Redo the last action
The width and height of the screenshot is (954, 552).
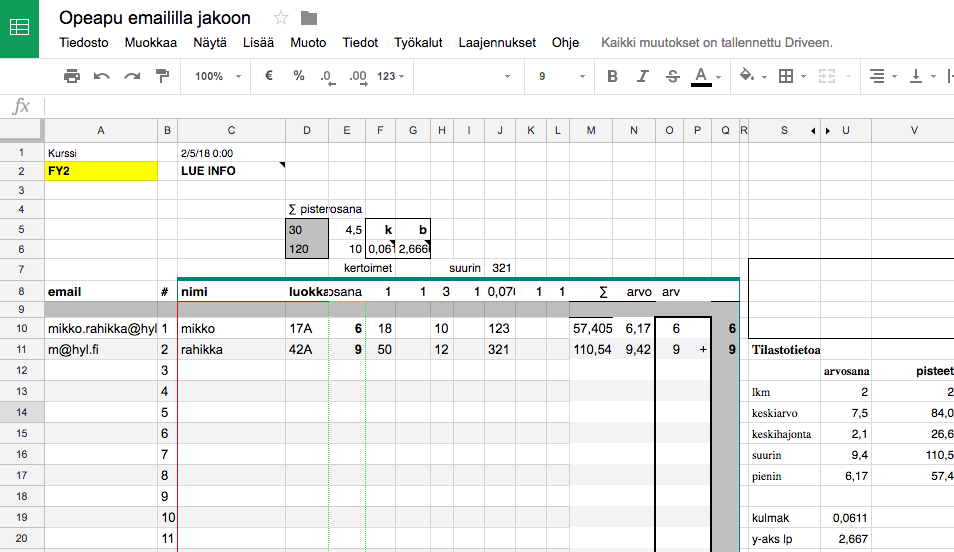(x=132, y=76)
